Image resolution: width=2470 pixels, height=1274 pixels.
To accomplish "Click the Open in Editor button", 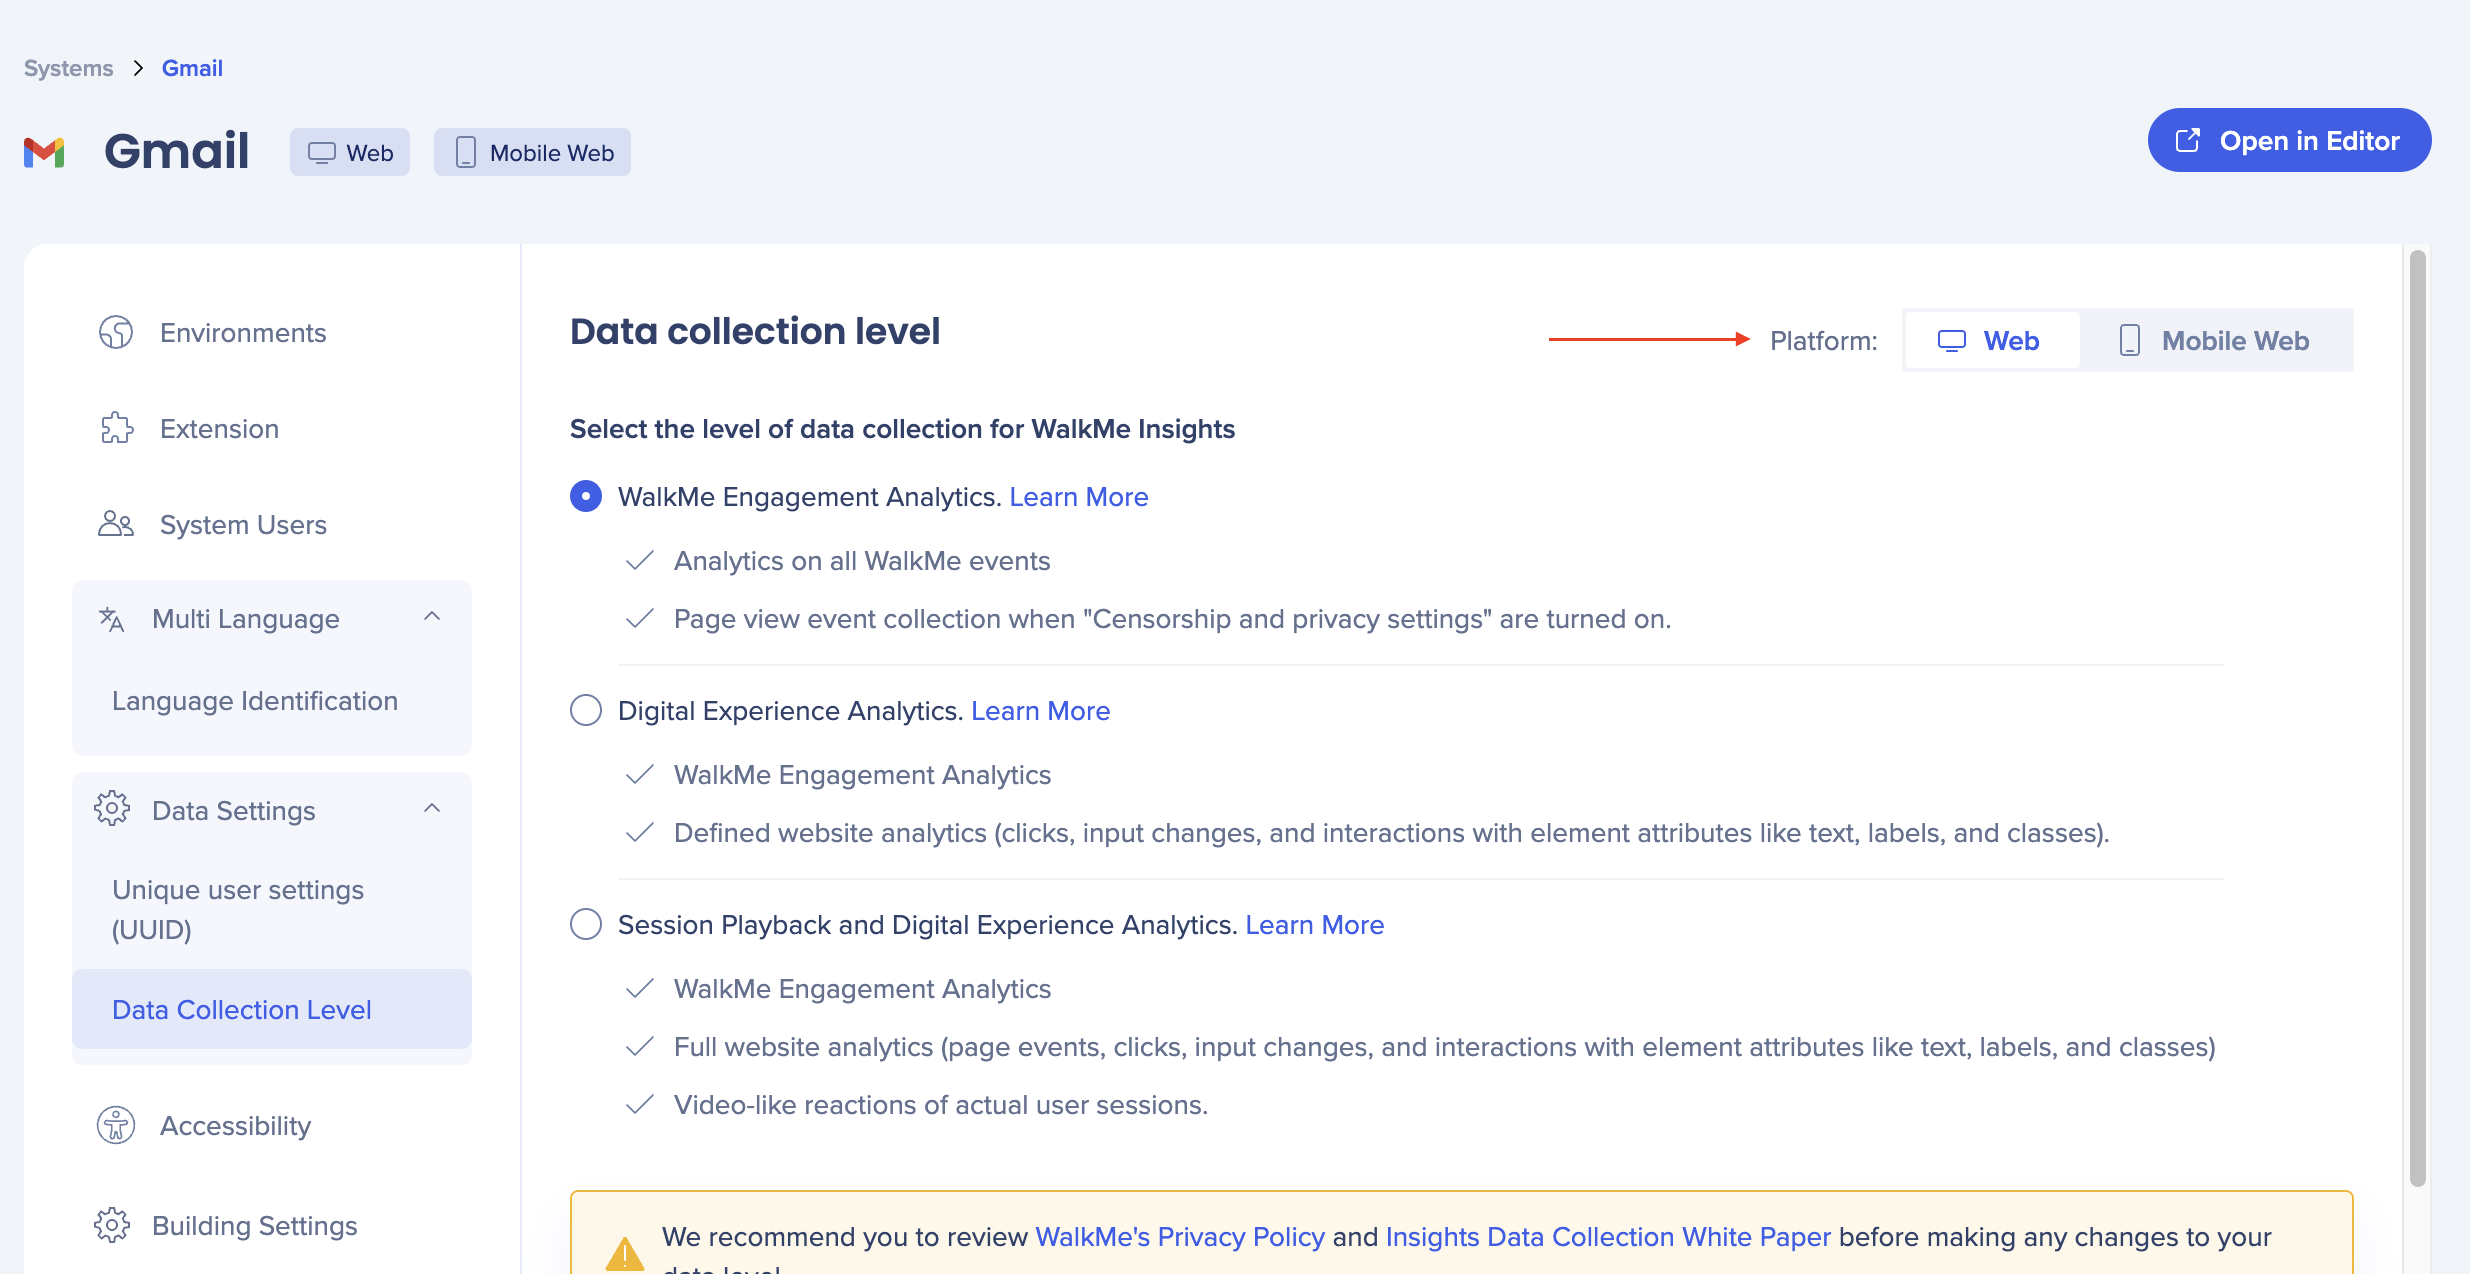I will 2289,140.
